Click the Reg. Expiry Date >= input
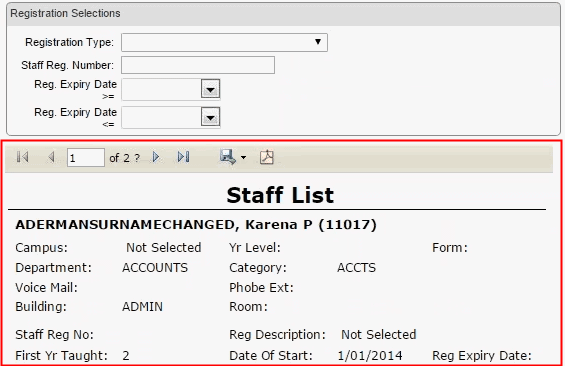Screen dimensions: 565x366 point(161,89)
